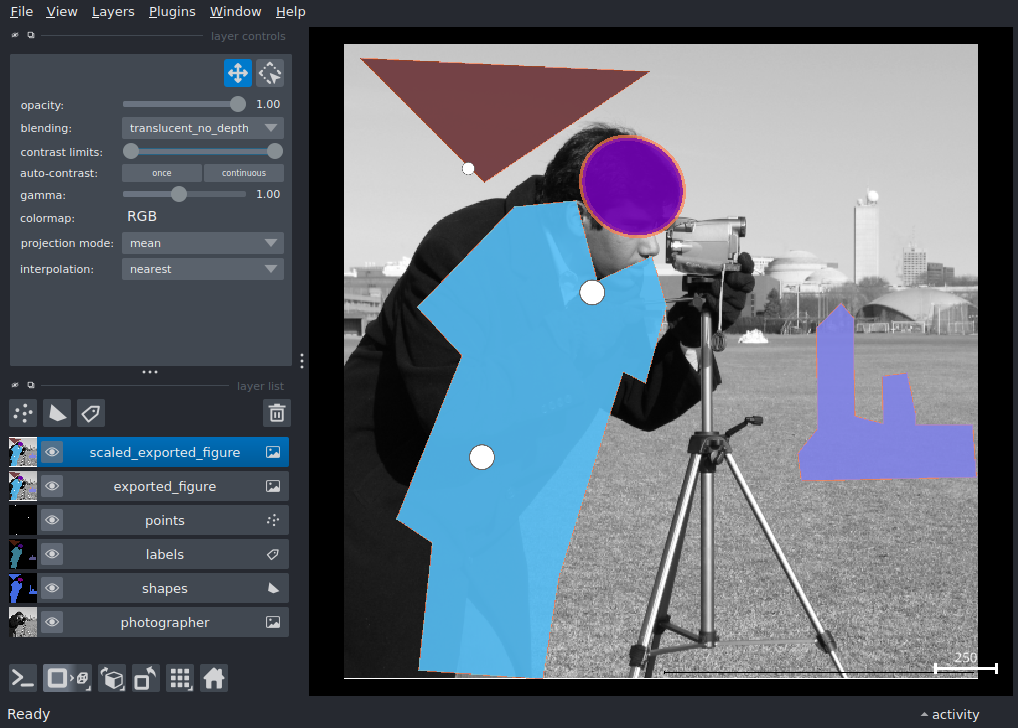
Task: Reset view with home icon
Action: 213,679
